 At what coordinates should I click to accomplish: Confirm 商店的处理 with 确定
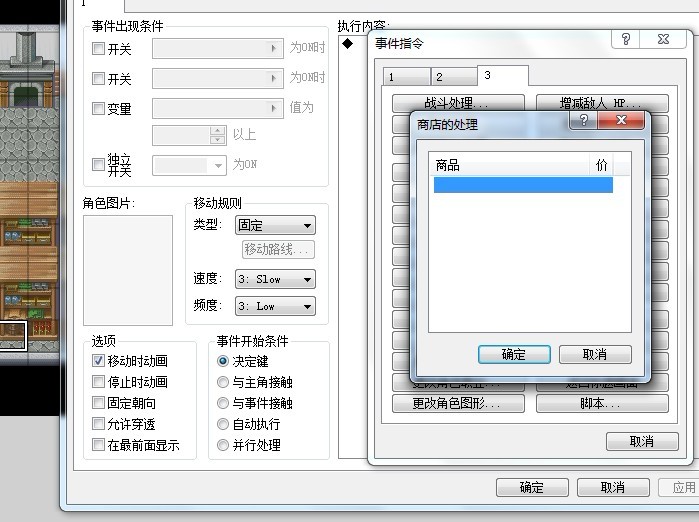tap(514, 354)
